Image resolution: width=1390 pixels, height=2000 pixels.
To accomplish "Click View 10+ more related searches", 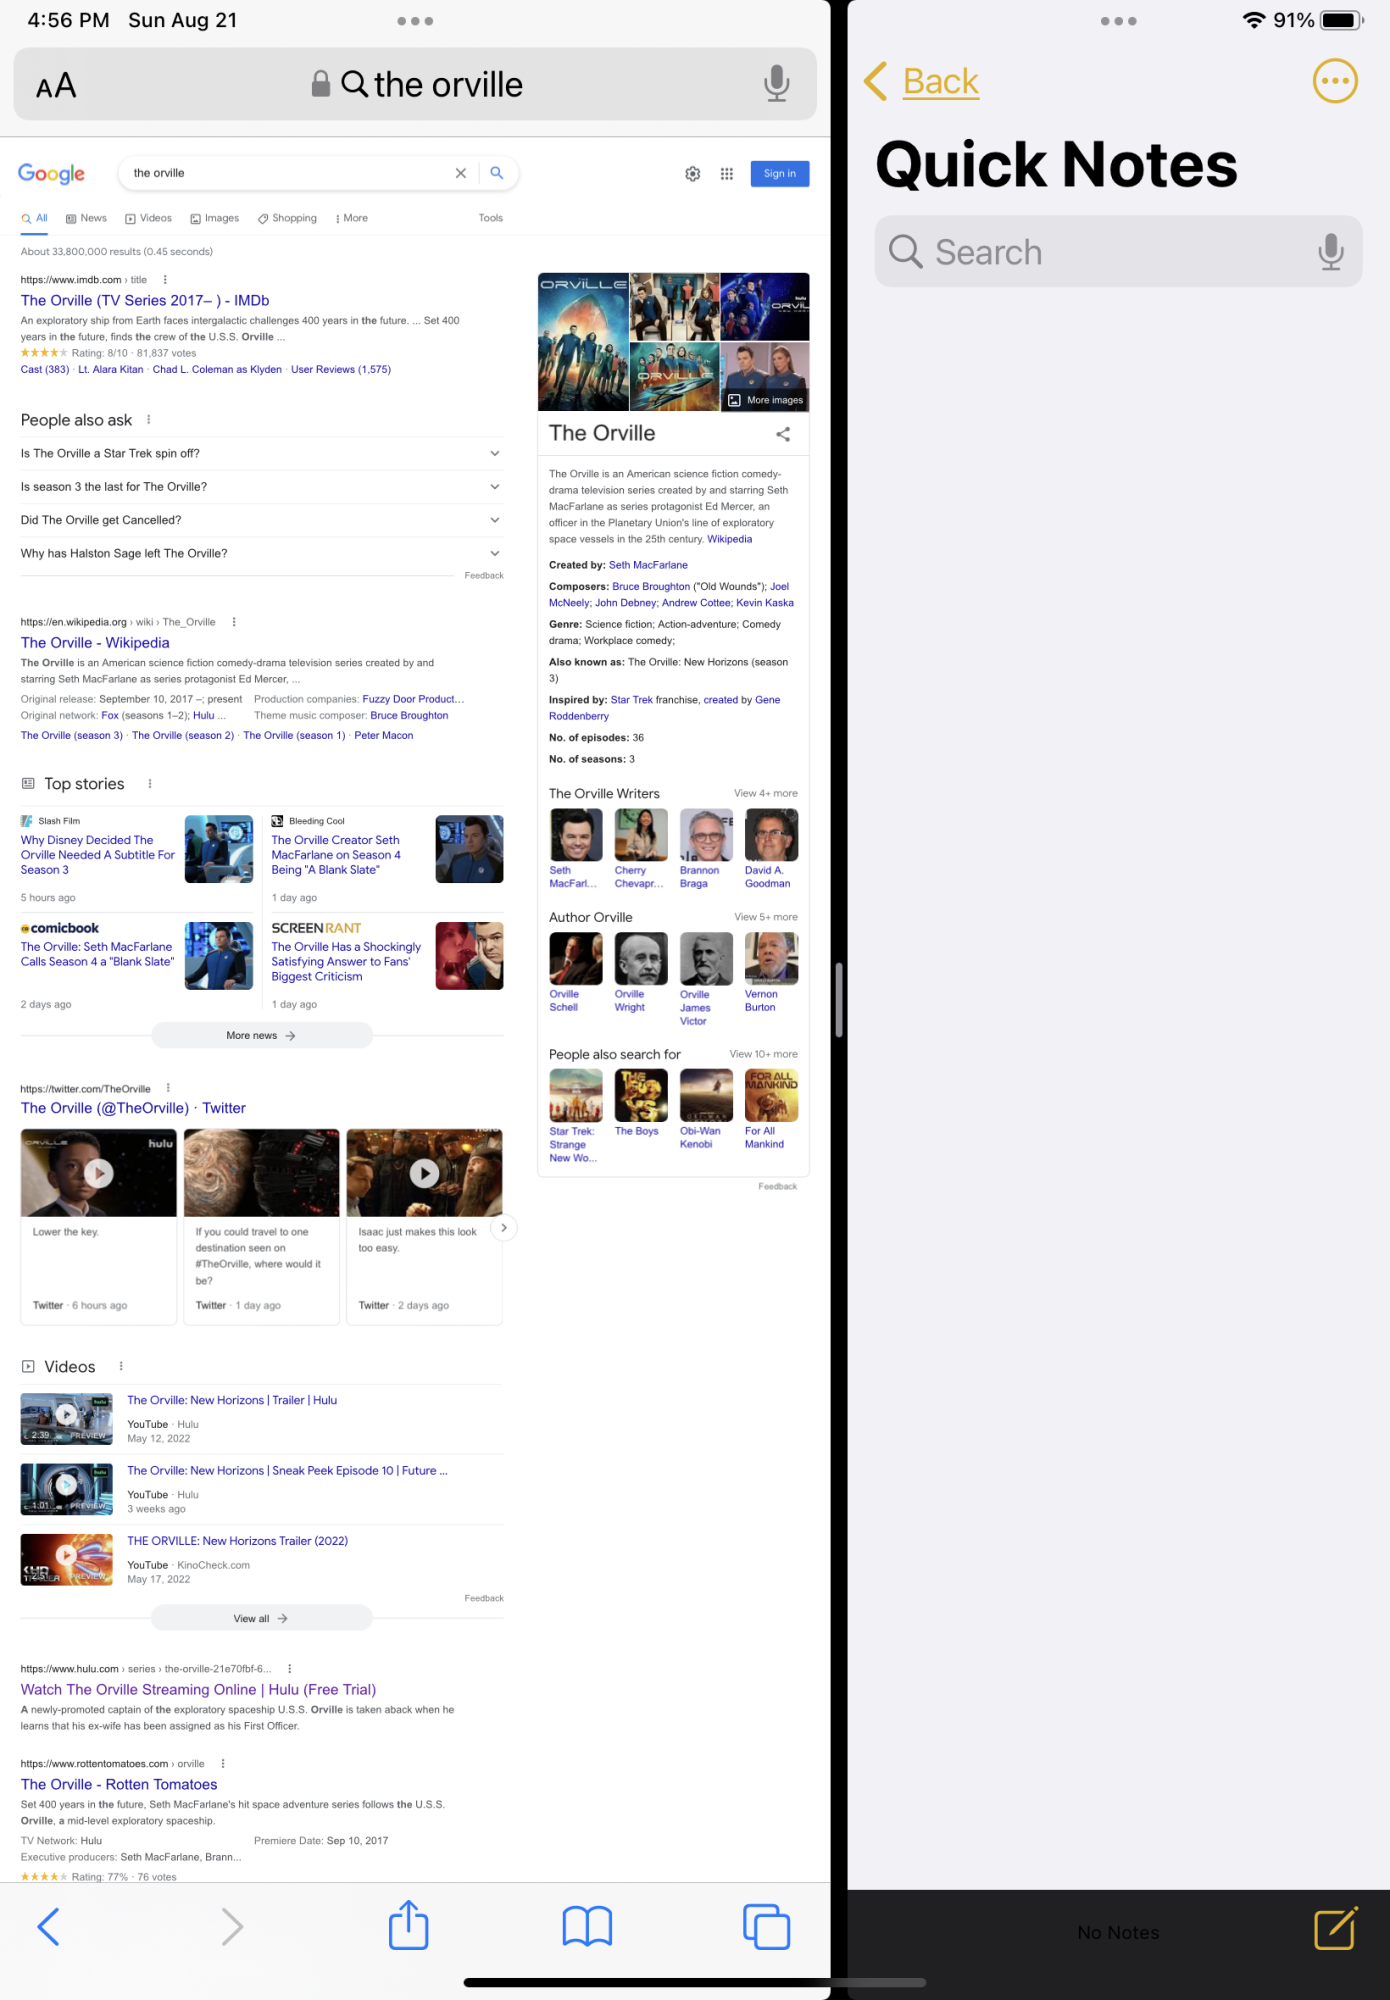I will tap(764, 1054).
